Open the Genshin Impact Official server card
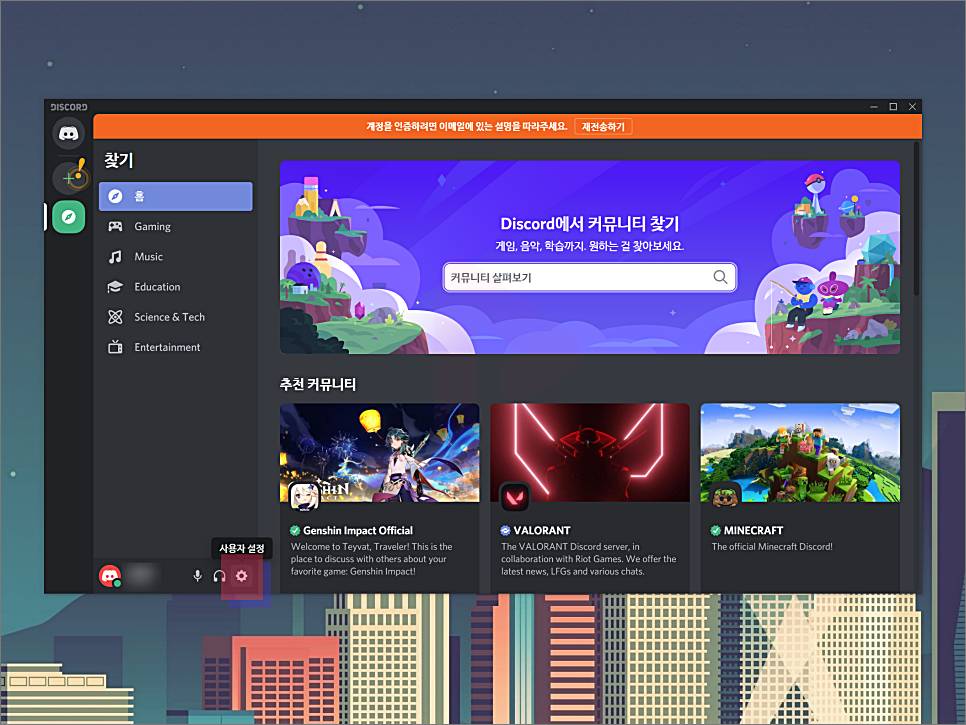The height and width of the screenshot is (725, 966). pos(380,498)
